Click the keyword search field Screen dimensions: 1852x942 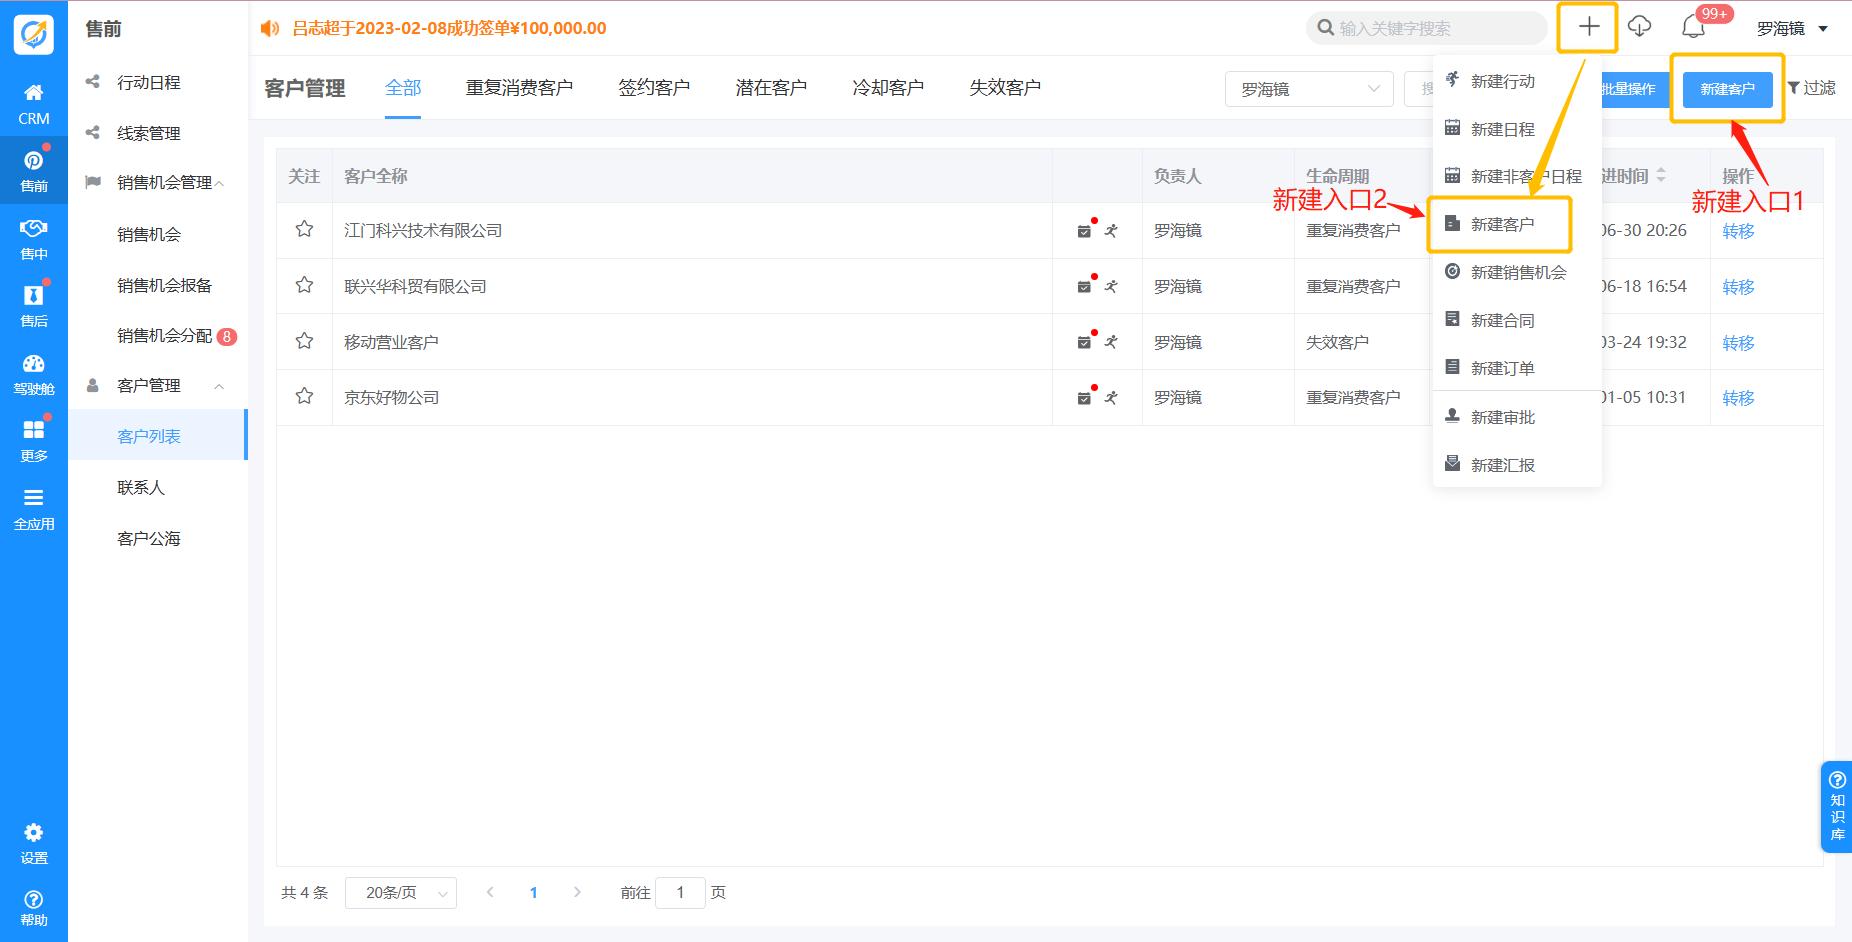[x=1426, y=28]
